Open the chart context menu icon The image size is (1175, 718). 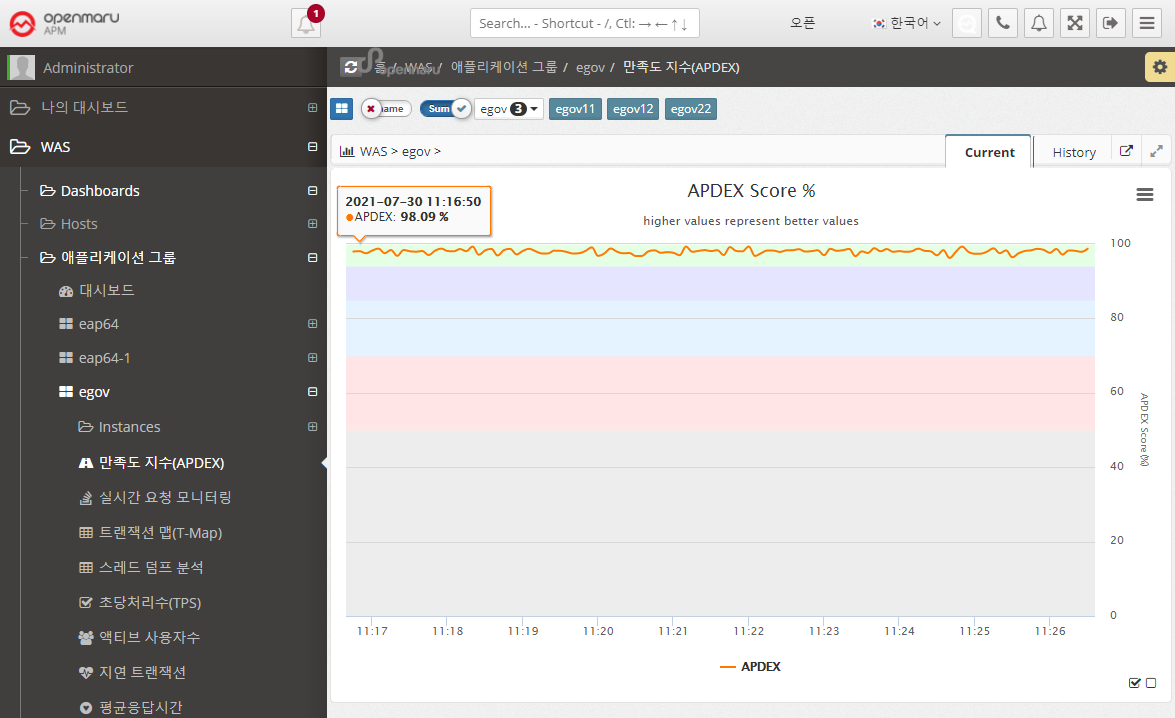[1145, 195]
